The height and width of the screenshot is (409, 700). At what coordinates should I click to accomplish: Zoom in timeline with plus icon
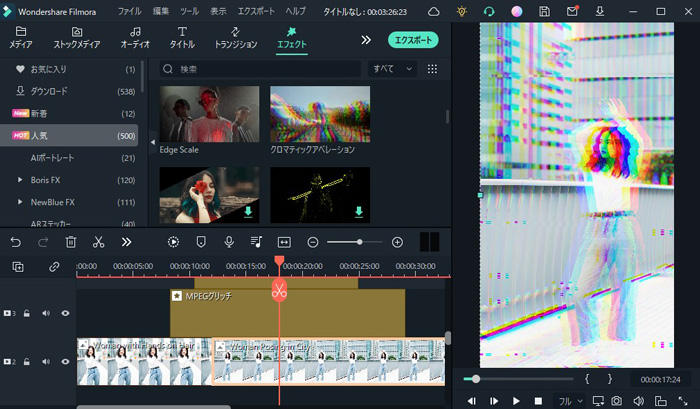[x=397, y=242]
